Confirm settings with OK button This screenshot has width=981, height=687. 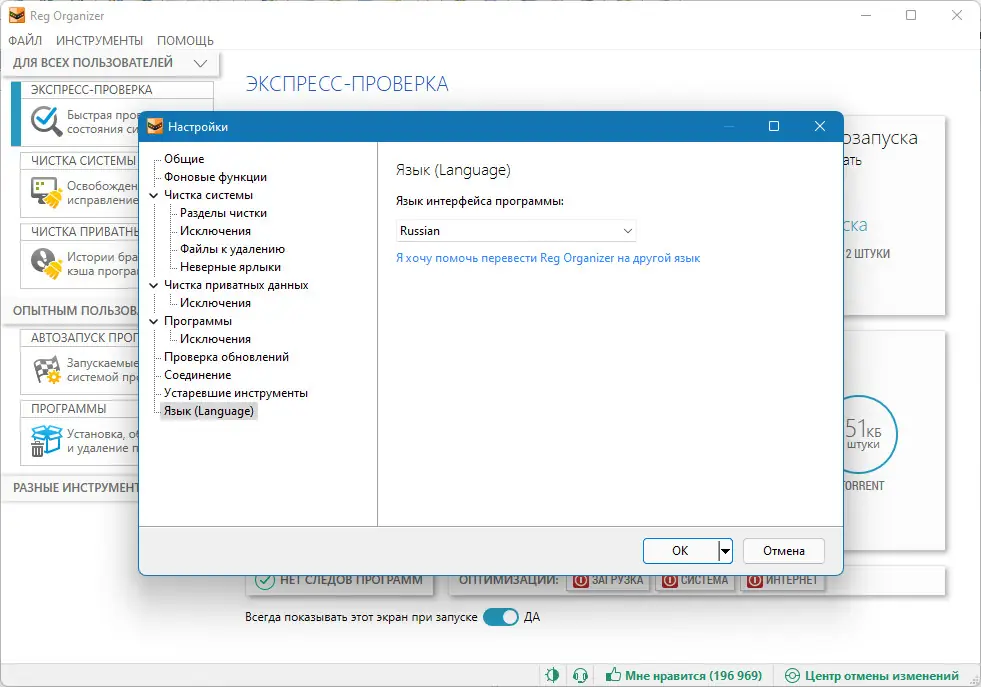(680, 551)
